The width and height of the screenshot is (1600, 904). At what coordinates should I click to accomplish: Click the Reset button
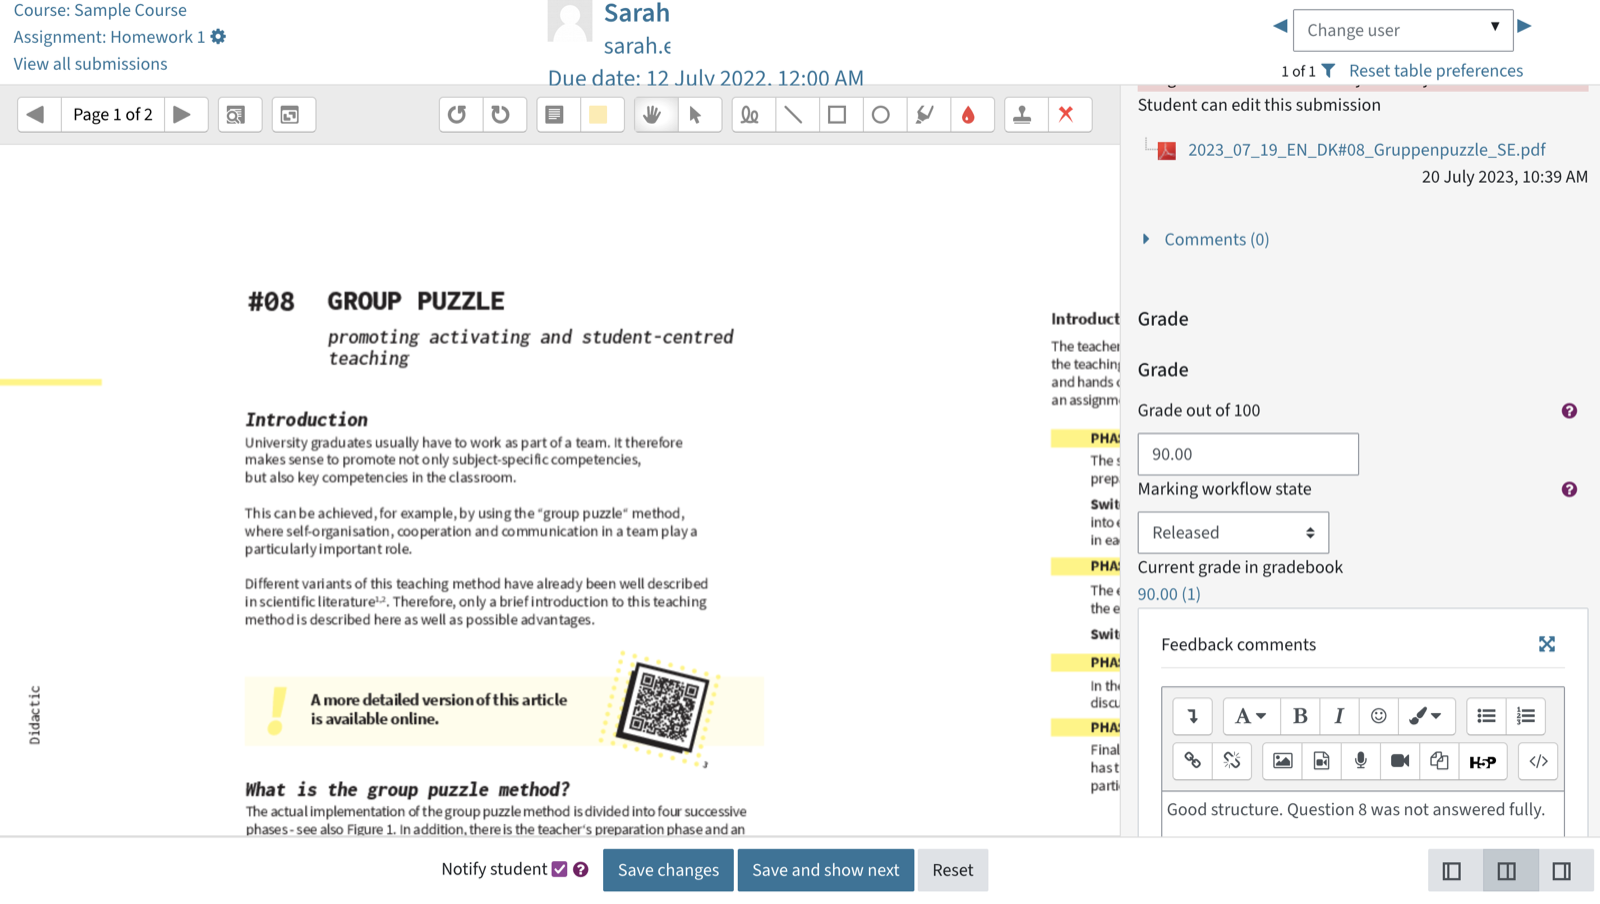click(x=953, y=870)
